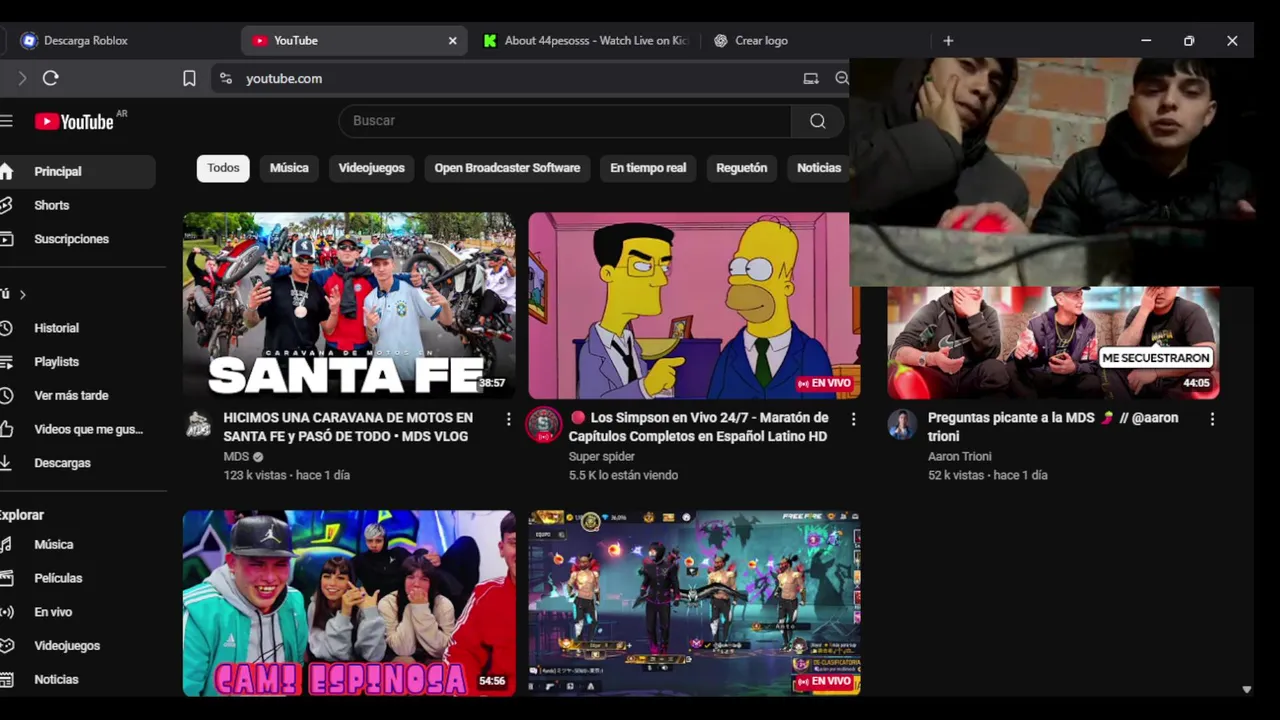Reload the page with refresh icon
This screenshot has width=1280, height=720.
[51, 78]
